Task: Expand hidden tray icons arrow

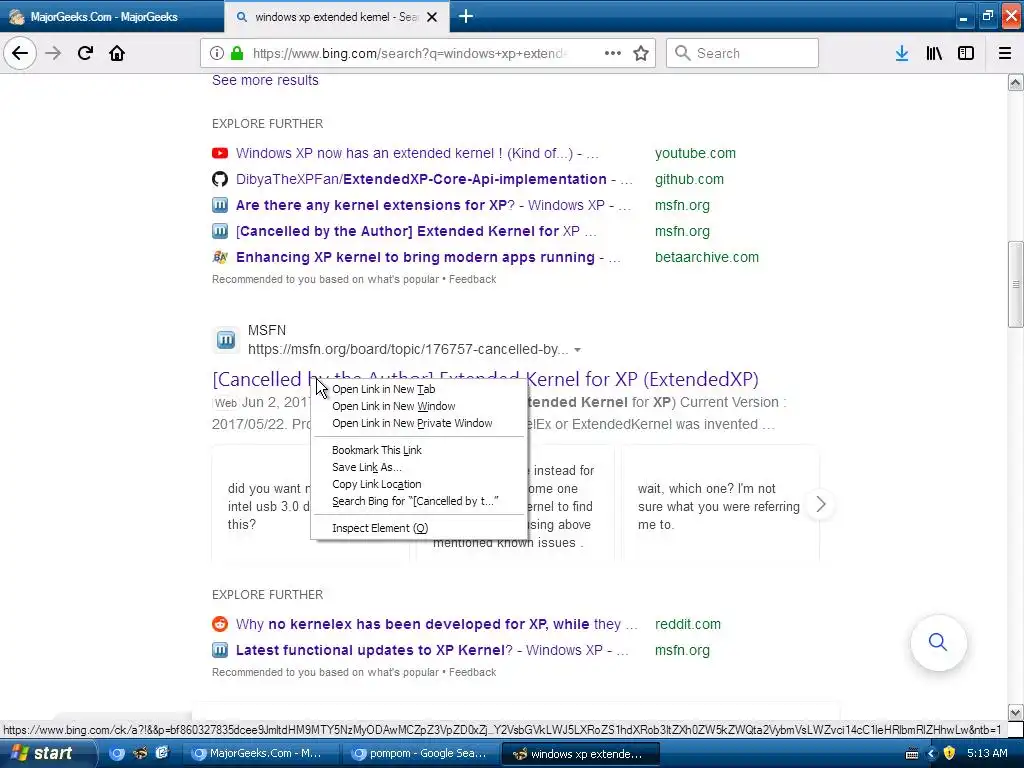Action: tap(931, 754)
